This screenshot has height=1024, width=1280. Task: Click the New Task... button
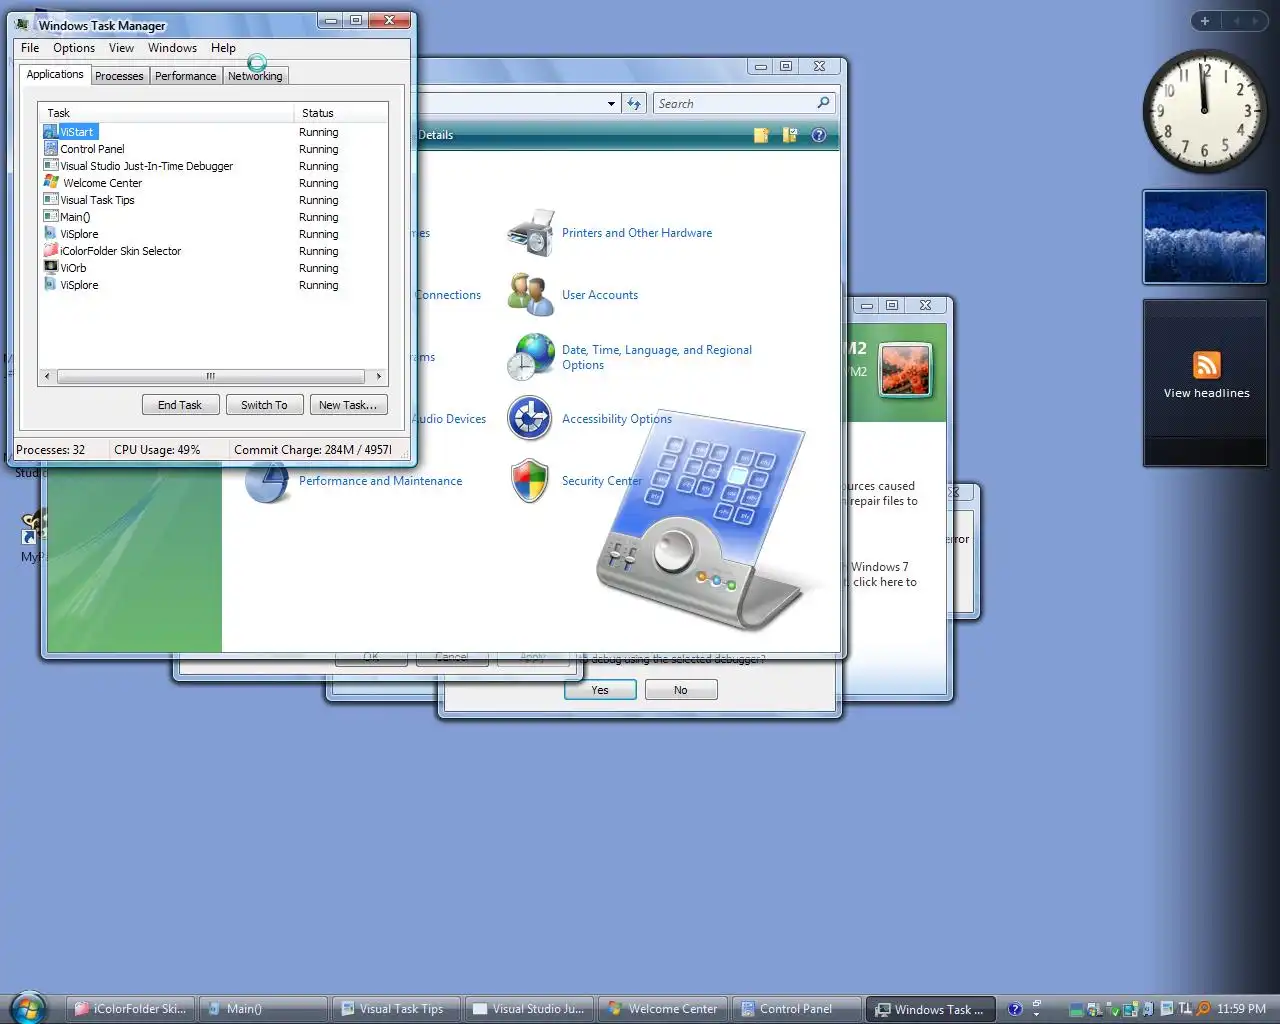[x=348, y=405]
